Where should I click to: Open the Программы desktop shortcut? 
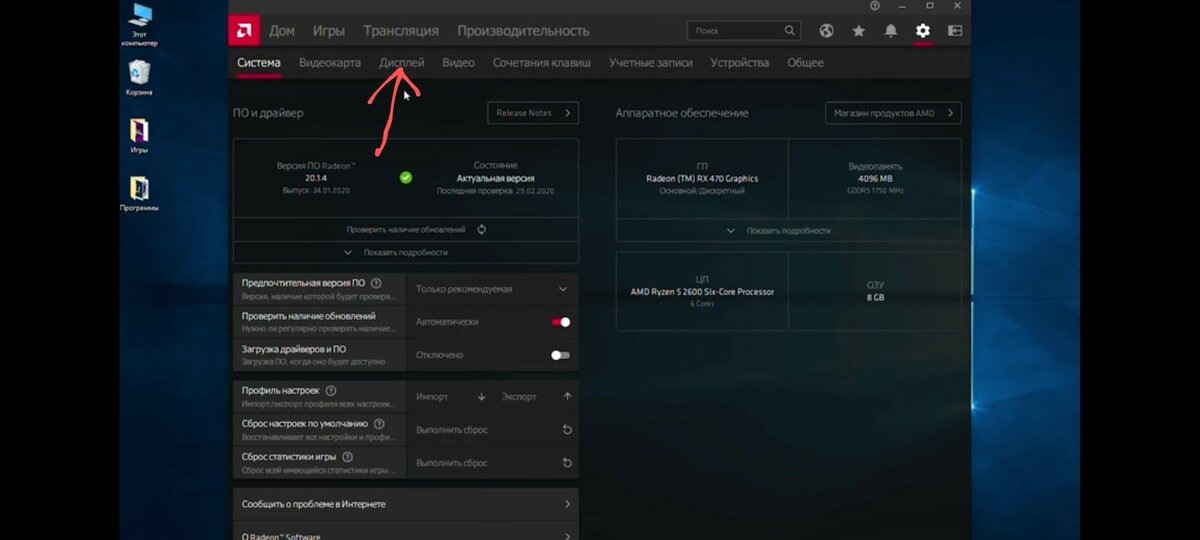pos(139,193)
